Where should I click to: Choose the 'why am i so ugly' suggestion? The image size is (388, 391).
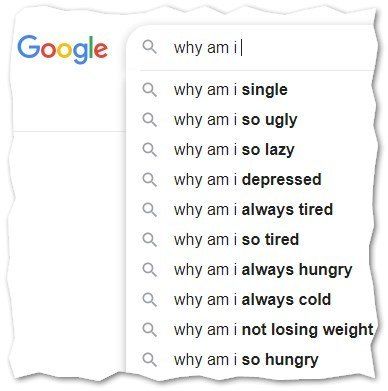[252, 120]
